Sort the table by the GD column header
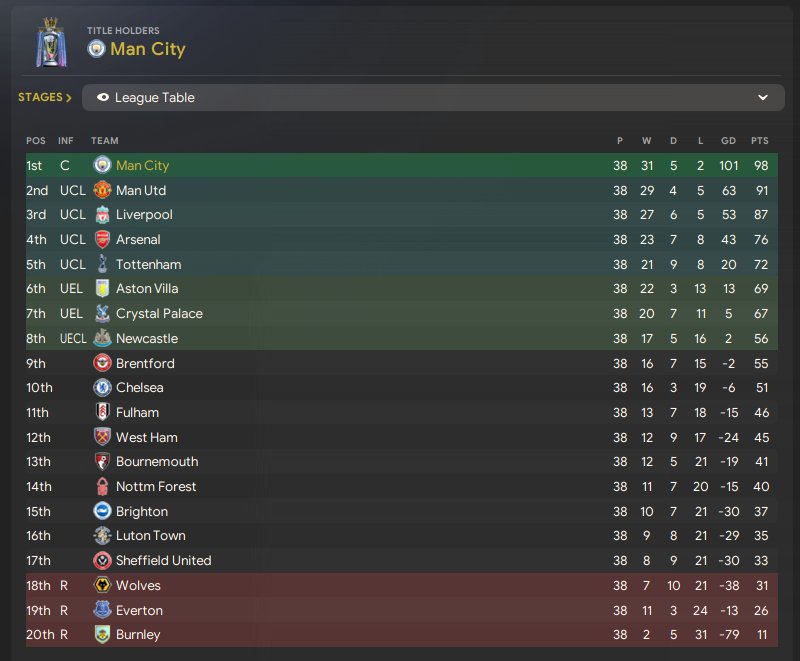Screen dimensions: 800x661 (x=729, y=141)
